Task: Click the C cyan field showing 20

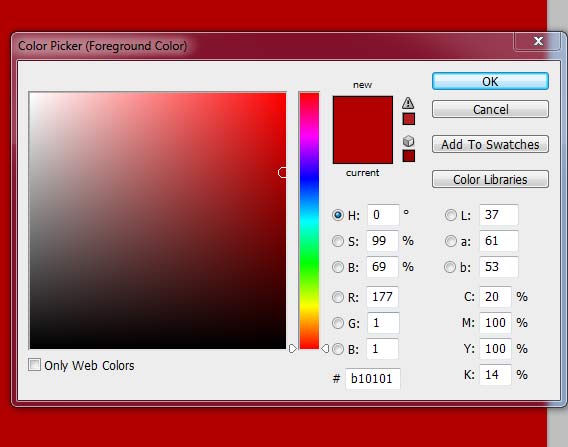Action: pyautogui.click(x=496, y=297)
